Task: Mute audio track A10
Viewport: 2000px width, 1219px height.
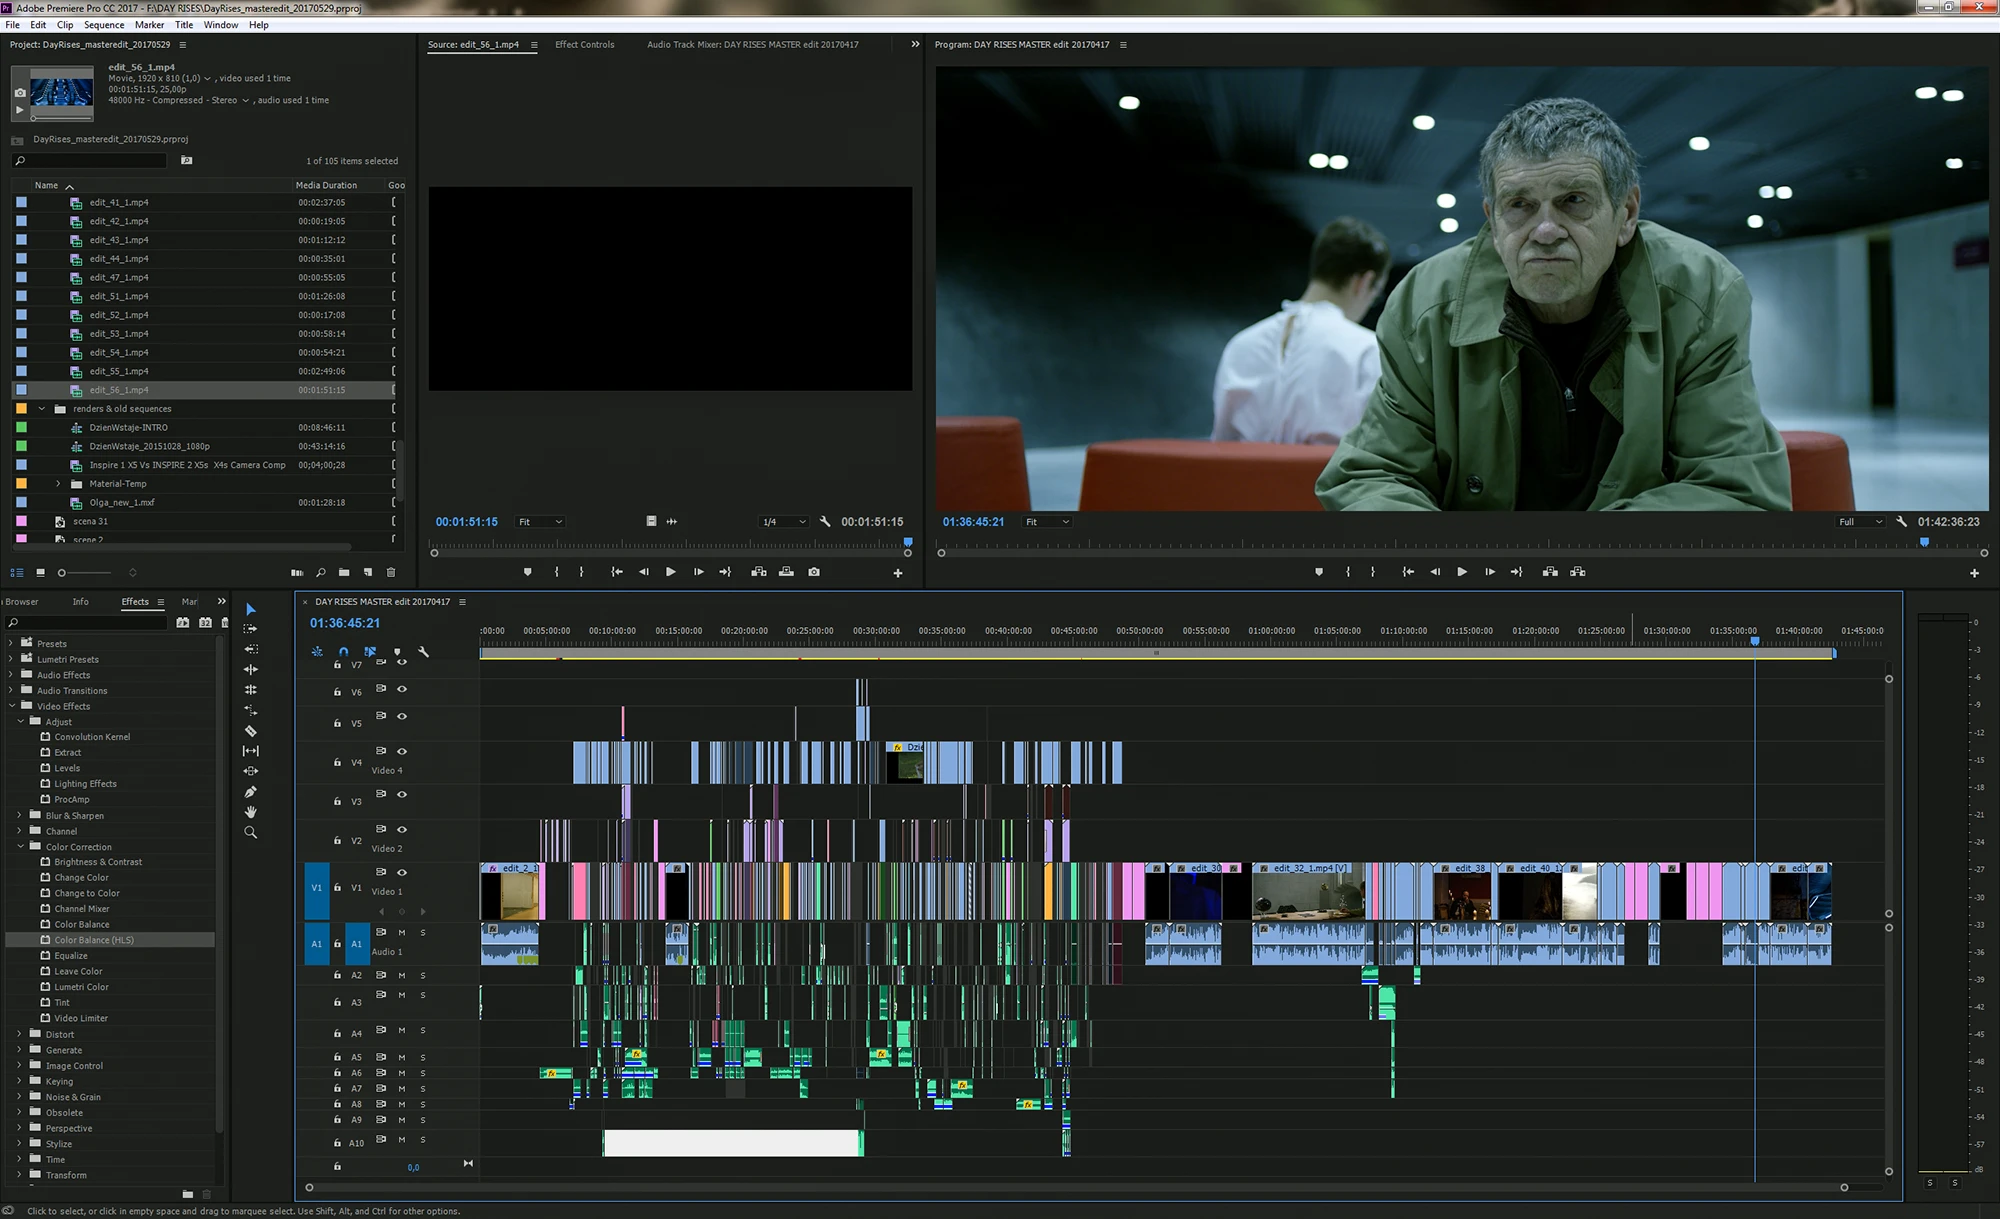Action: tap(402, 1140)
